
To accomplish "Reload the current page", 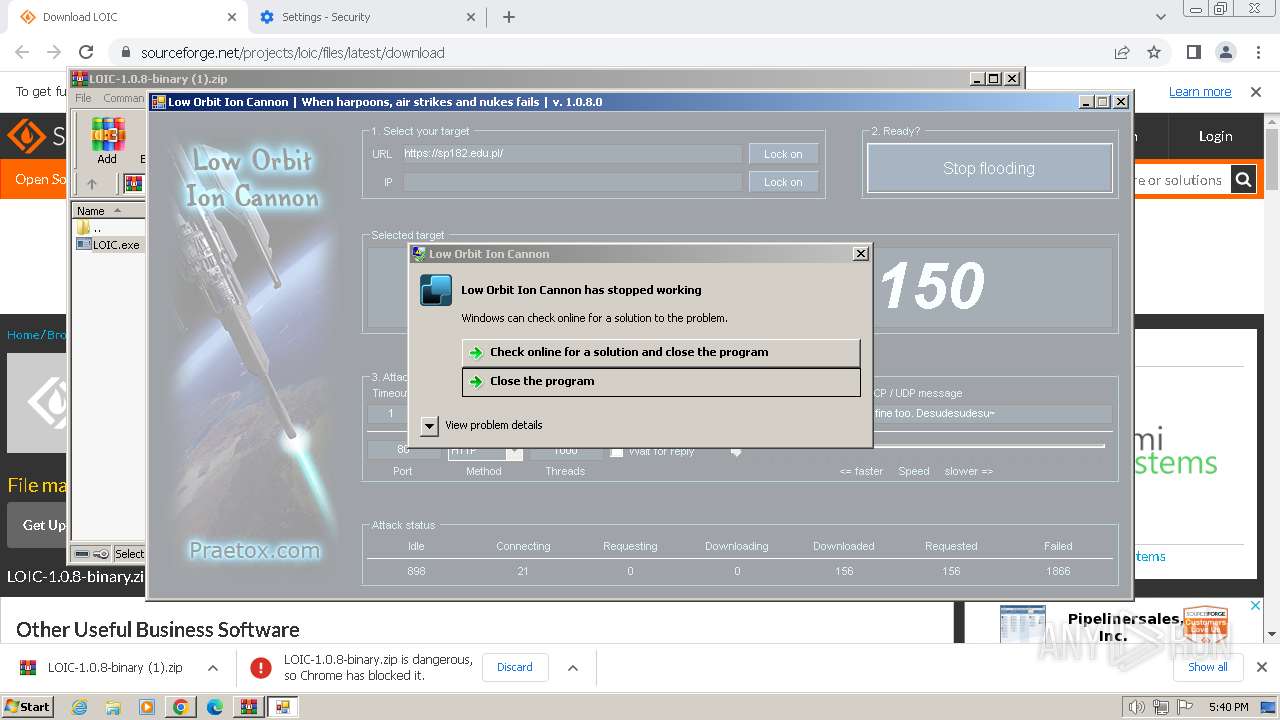I will [x=86, y=52].
